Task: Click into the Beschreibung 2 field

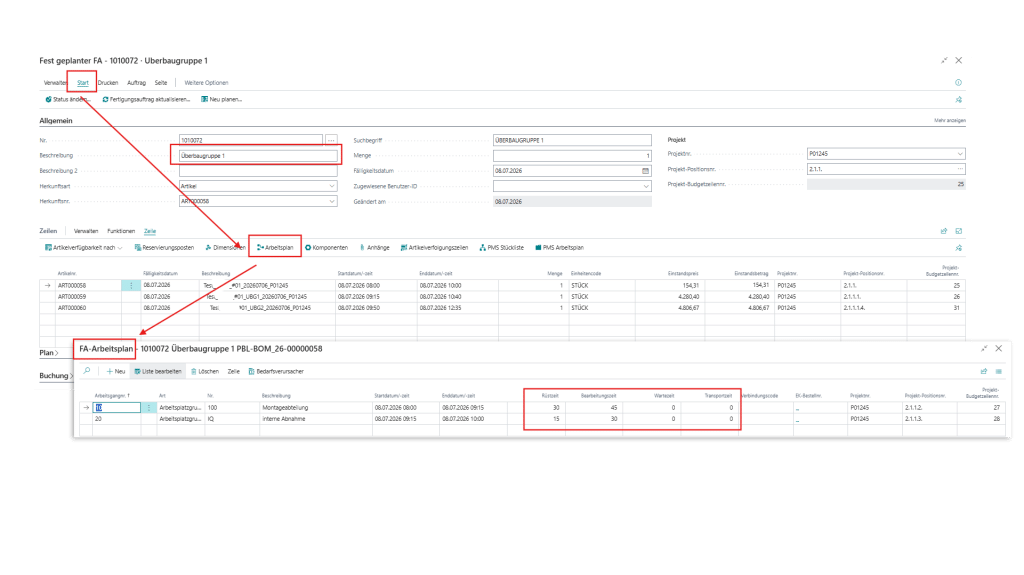Action: pos(258,171)
